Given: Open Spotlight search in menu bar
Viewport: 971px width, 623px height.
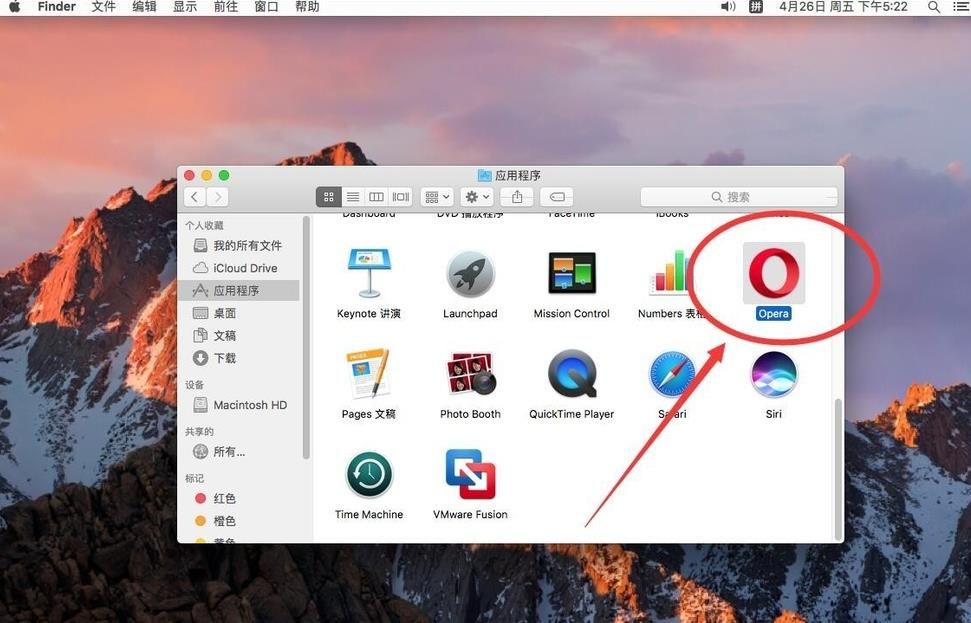Looking at the screenshot, I should click(934, 7).
